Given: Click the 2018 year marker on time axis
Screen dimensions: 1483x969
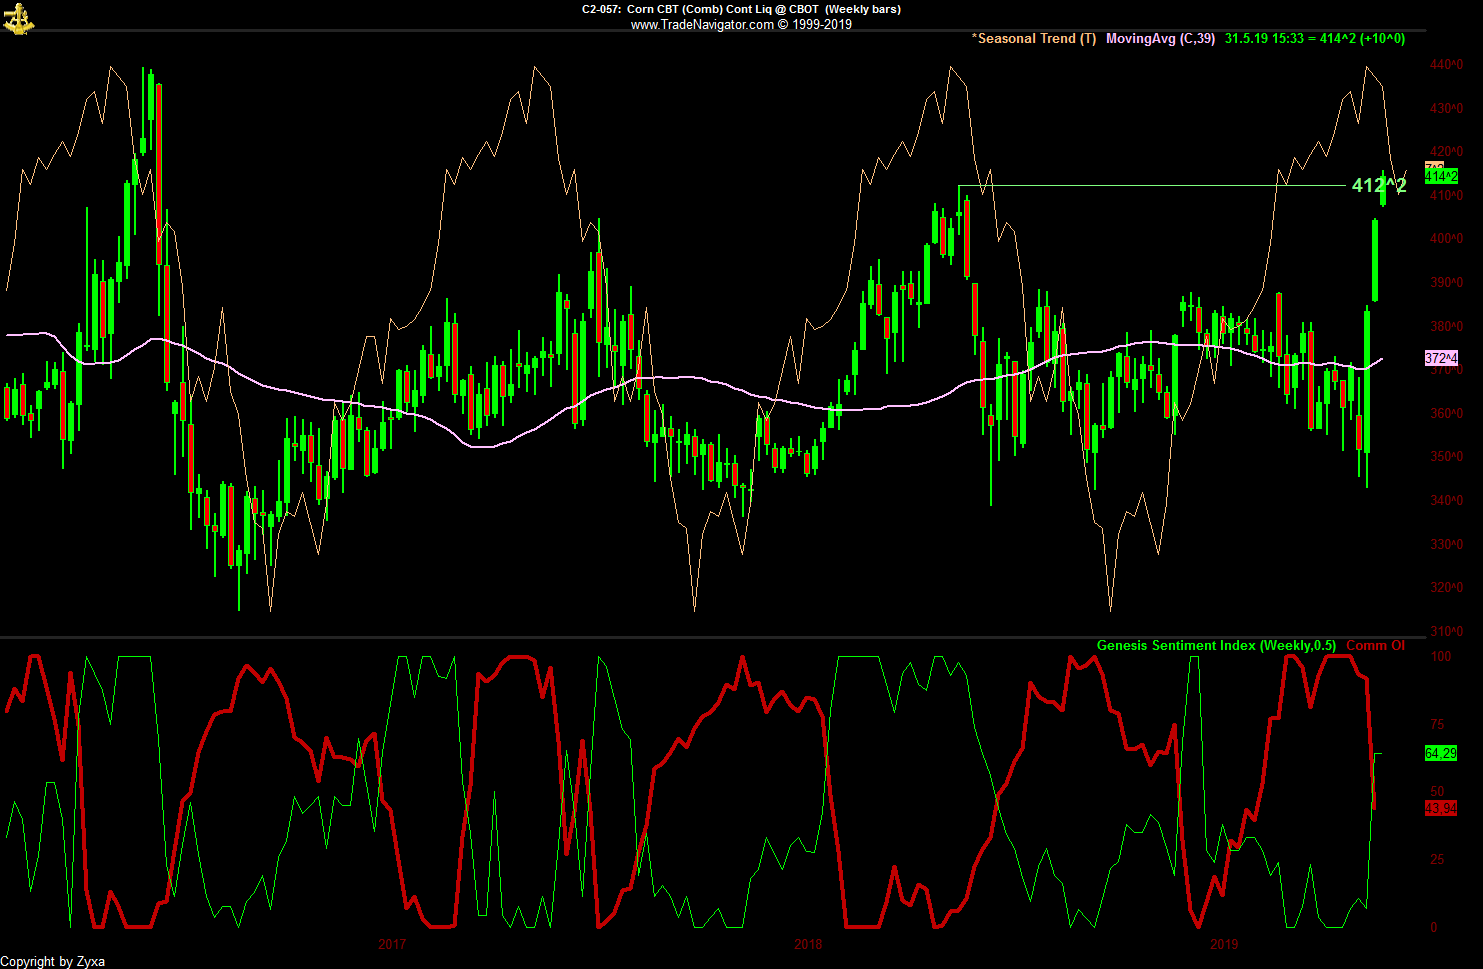Looking at the screenshot, I should (x=808, y=944).
